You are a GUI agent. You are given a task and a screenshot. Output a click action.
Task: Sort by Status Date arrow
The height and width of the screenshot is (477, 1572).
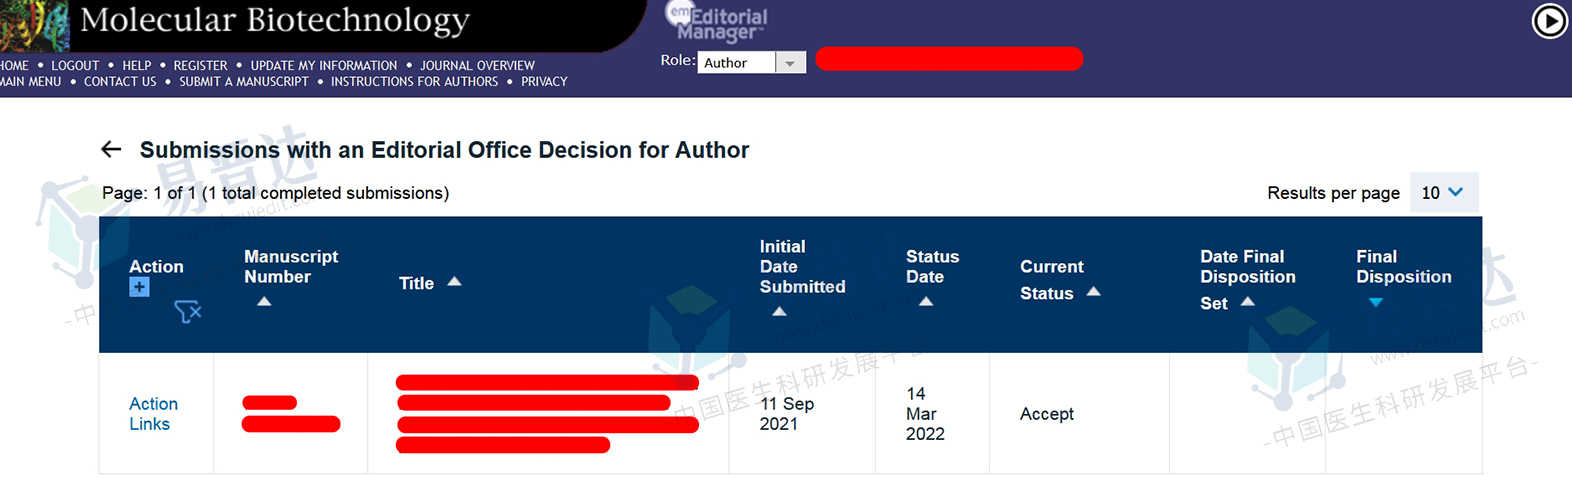926,301
